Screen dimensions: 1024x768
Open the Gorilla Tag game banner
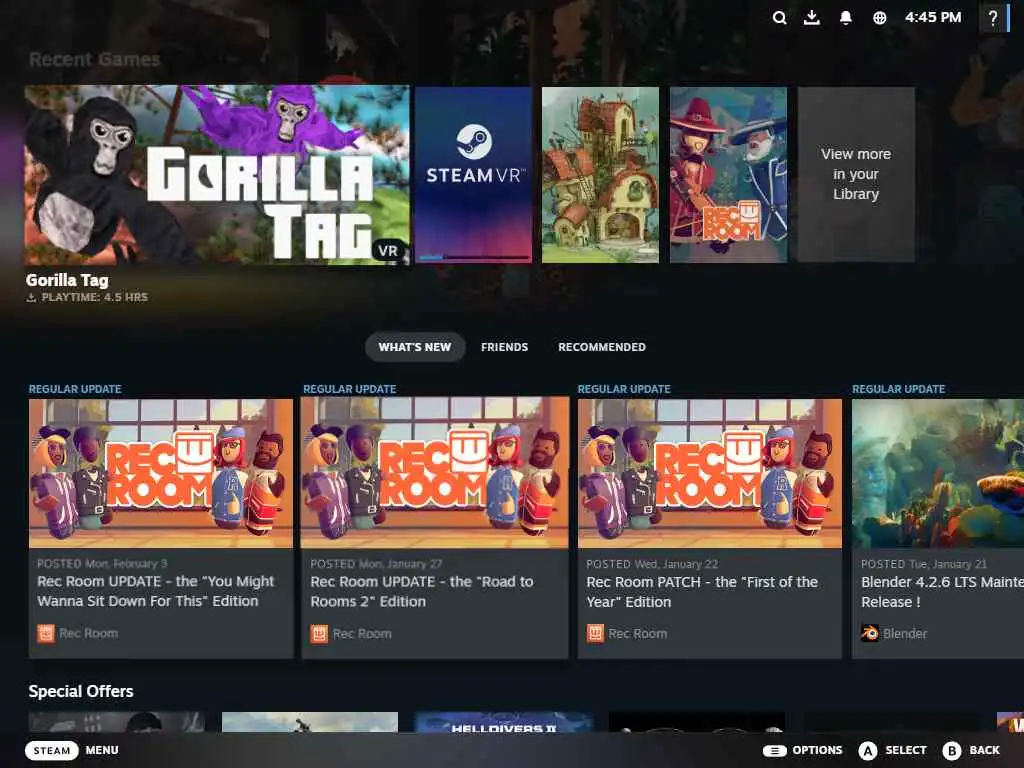pyautogui.click(x=217, y=174)
